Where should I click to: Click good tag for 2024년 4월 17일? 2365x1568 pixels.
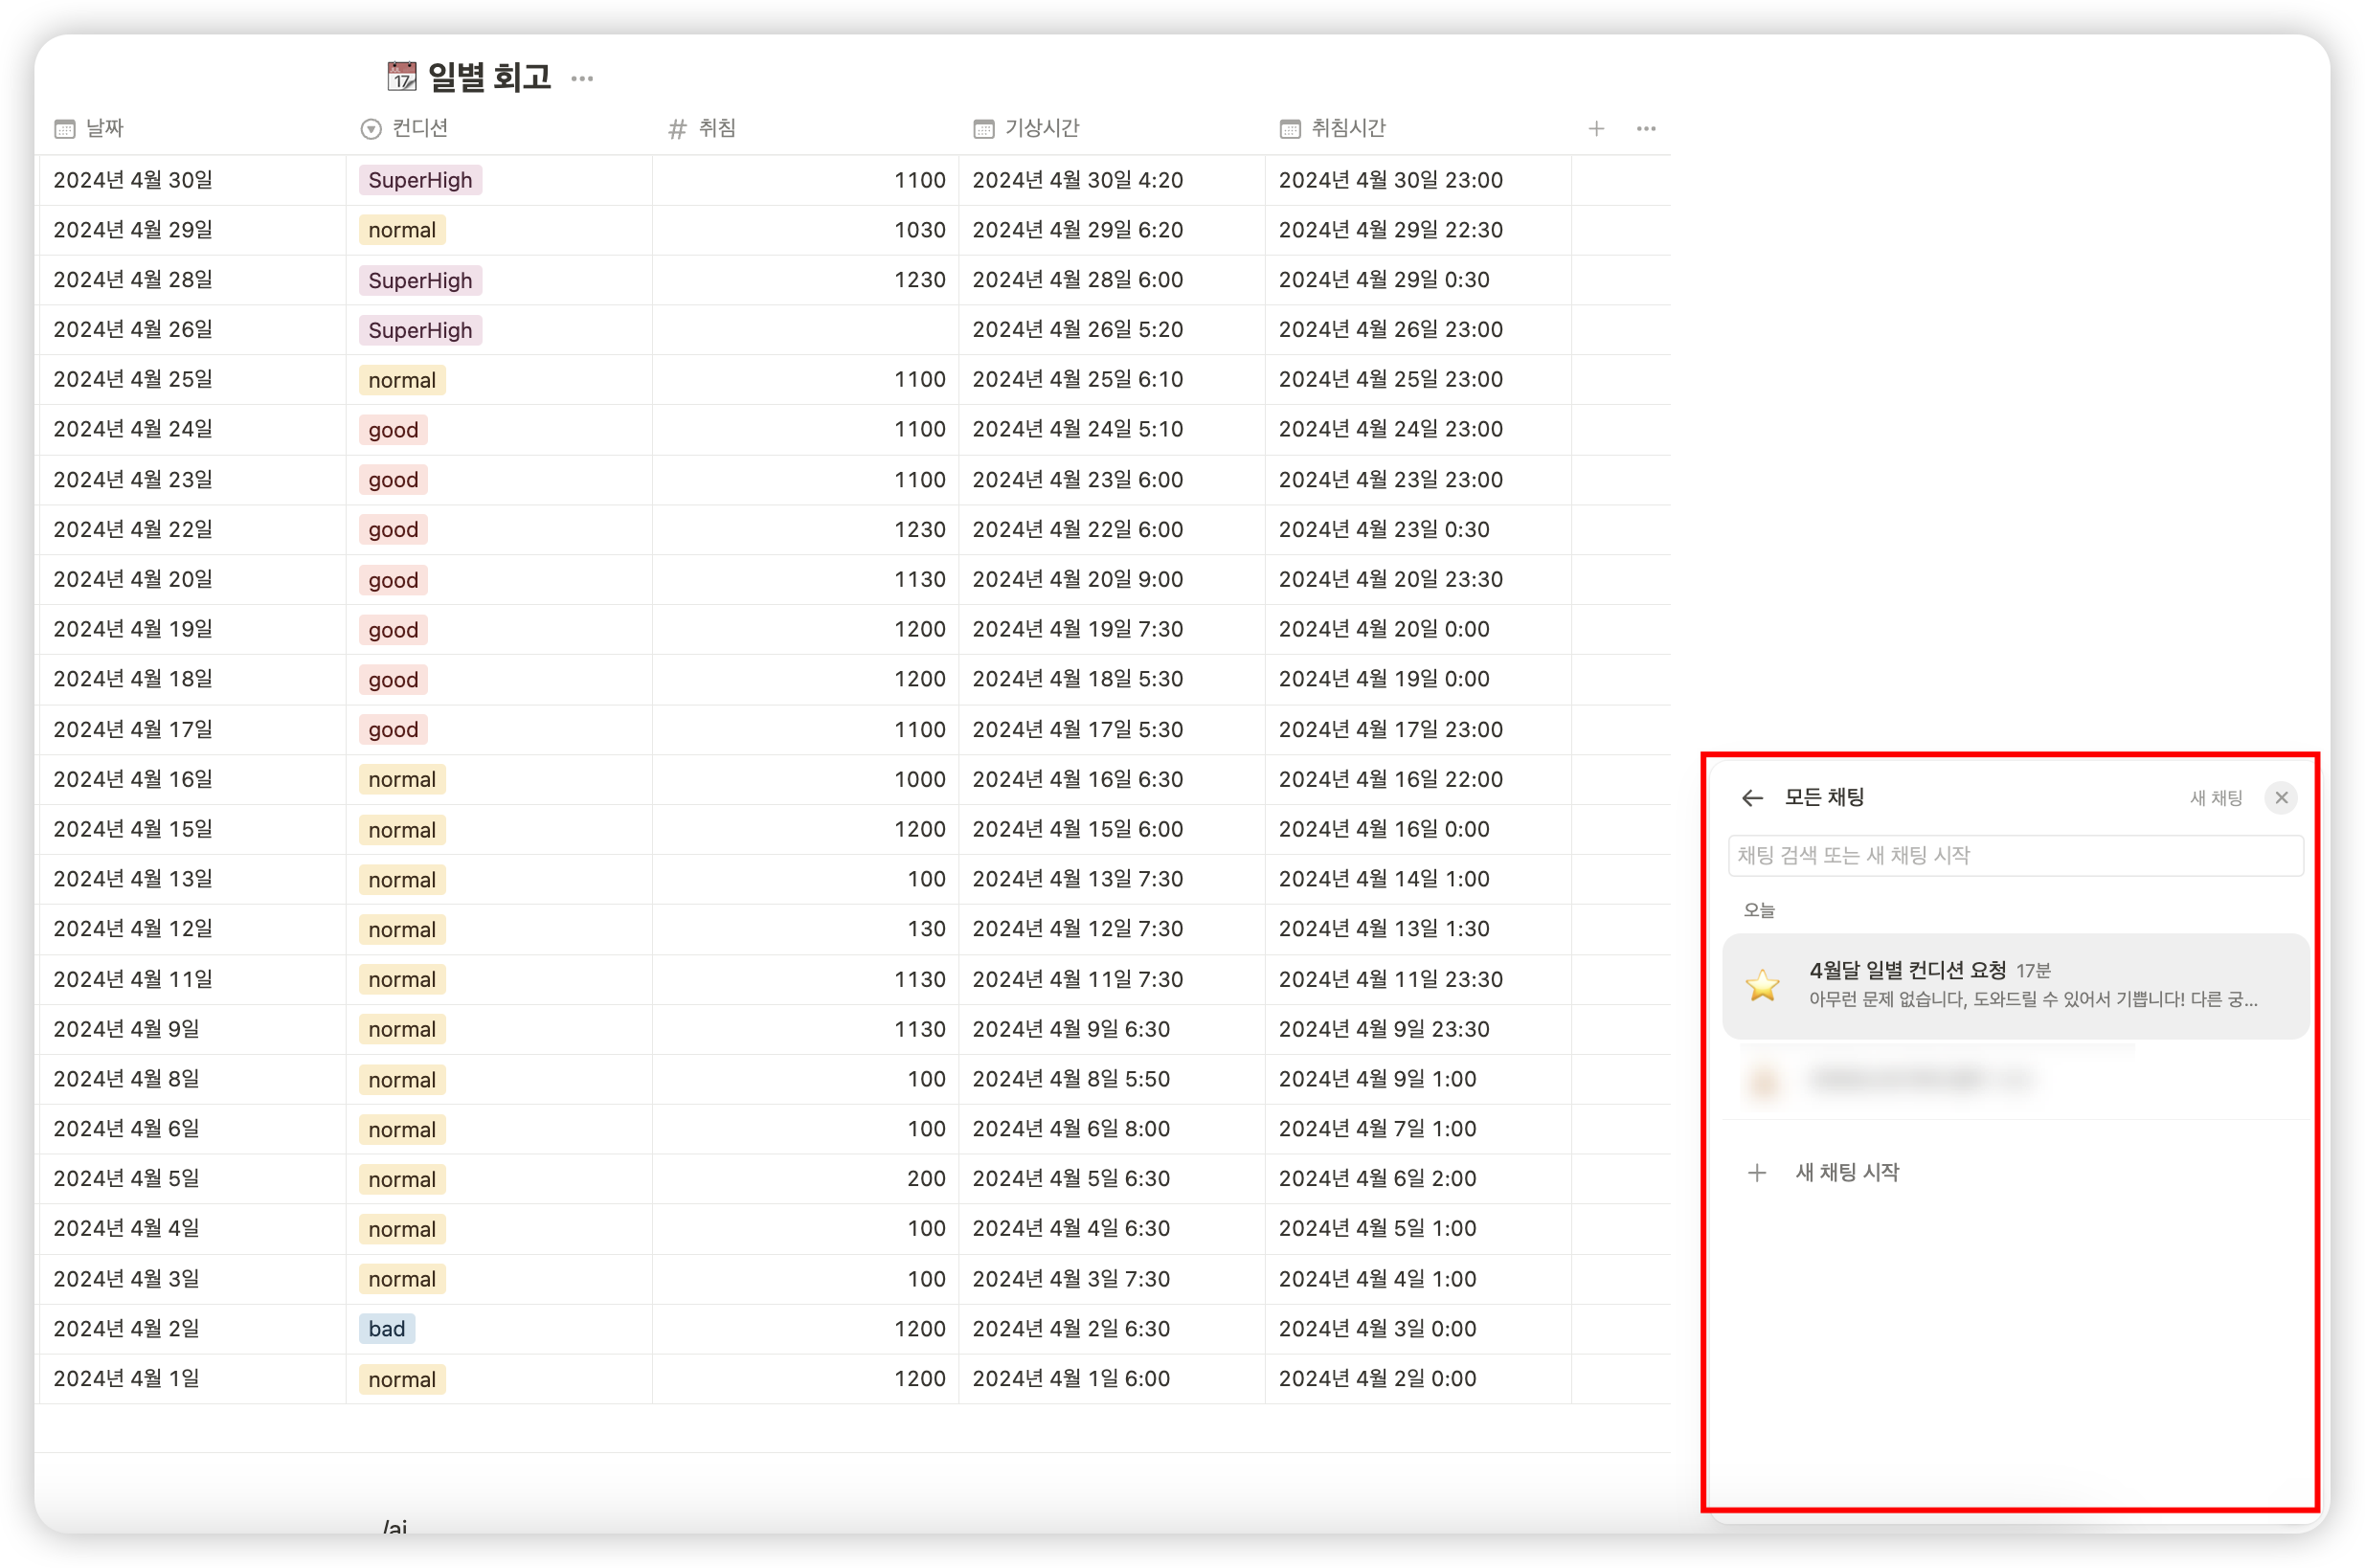click(393, 730)
